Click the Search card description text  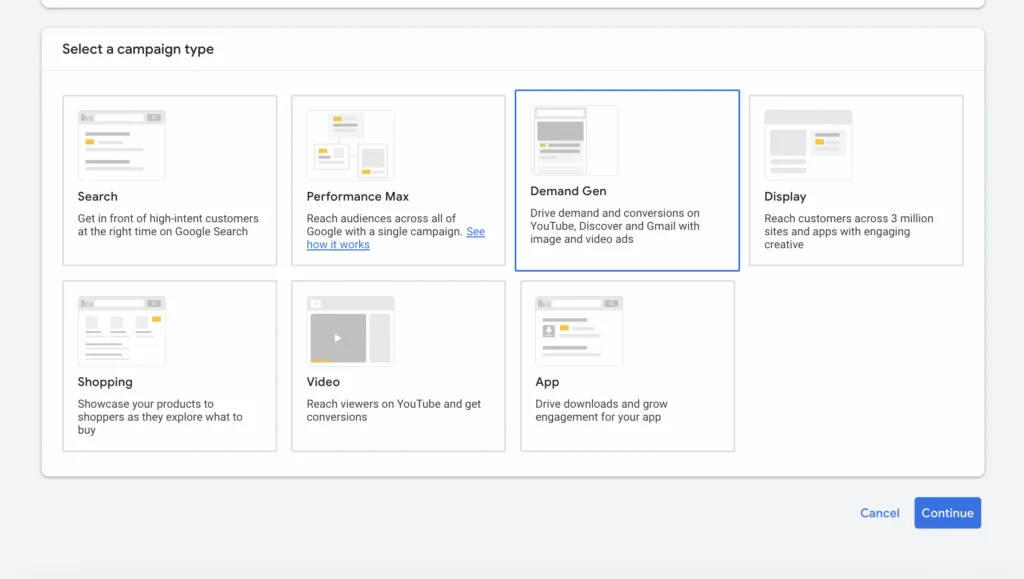point(168,225)
